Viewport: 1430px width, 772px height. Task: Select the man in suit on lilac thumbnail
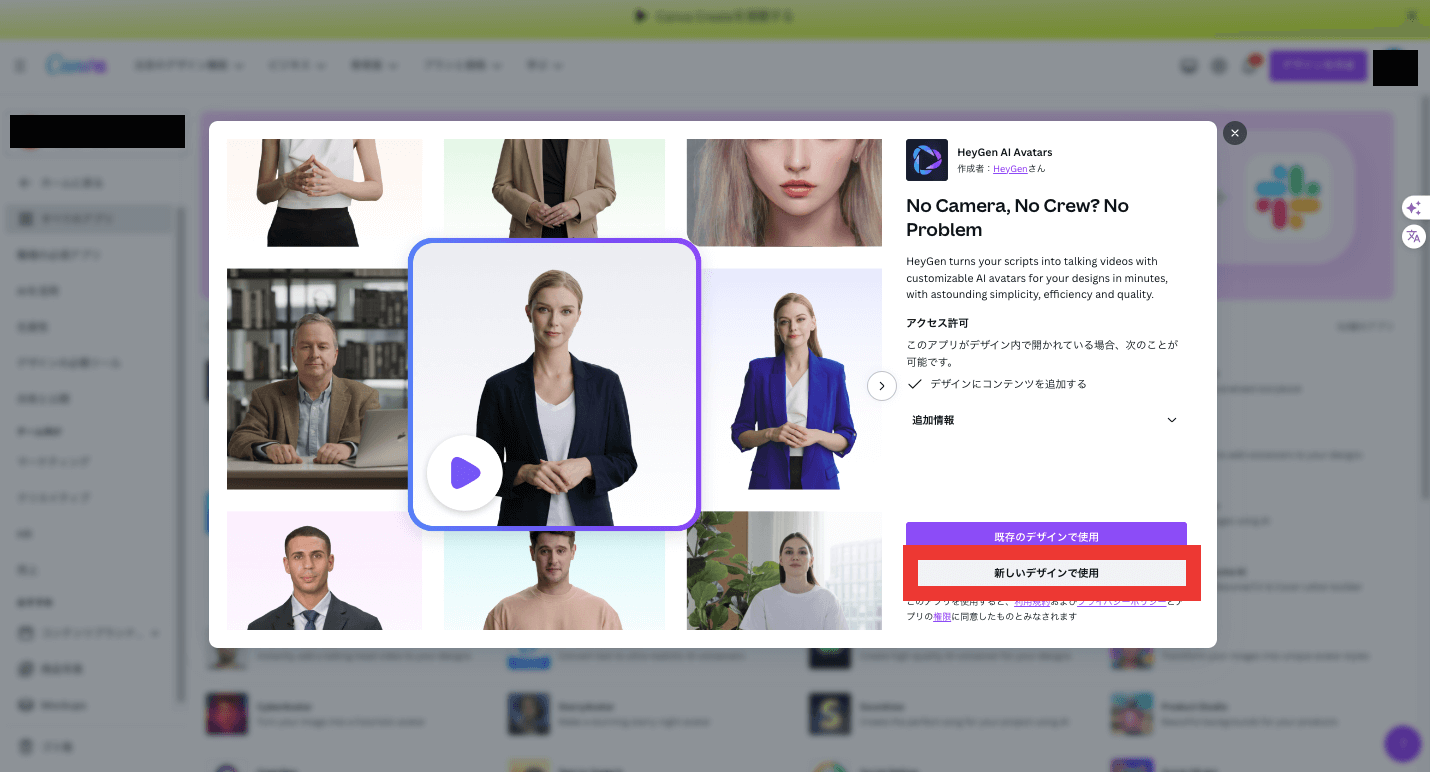coord(324,571)
